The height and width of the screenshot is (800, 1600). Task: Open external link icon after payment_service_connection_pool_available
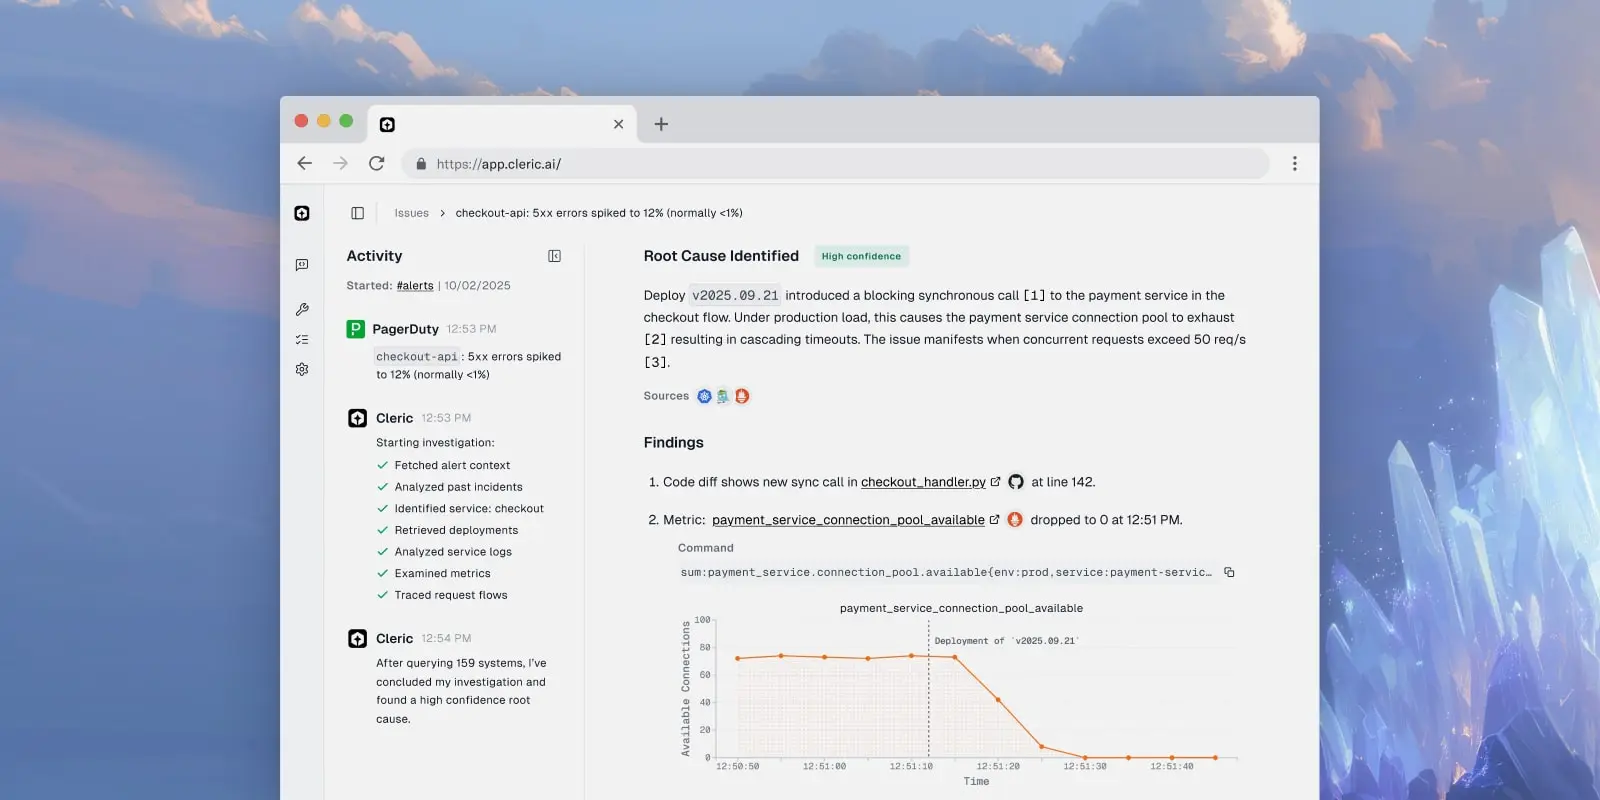[994, 520]
